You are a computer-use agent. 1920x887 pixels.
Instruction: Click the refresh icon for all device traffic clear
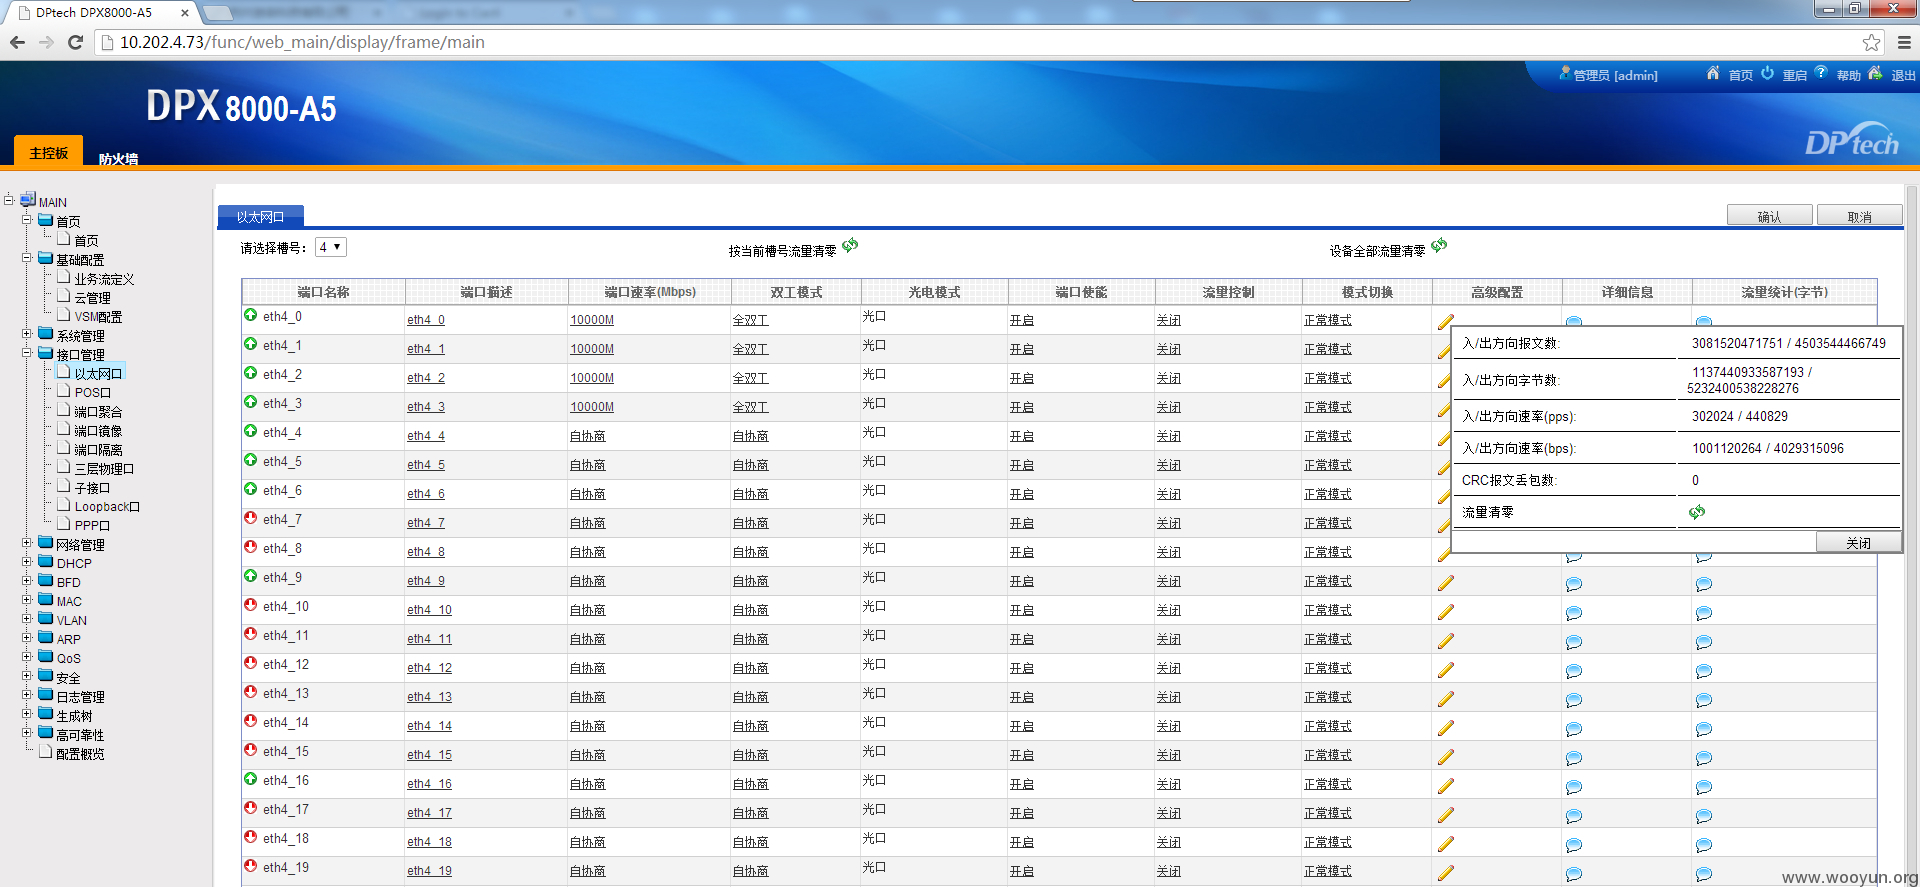click(x=1439, y=245)
